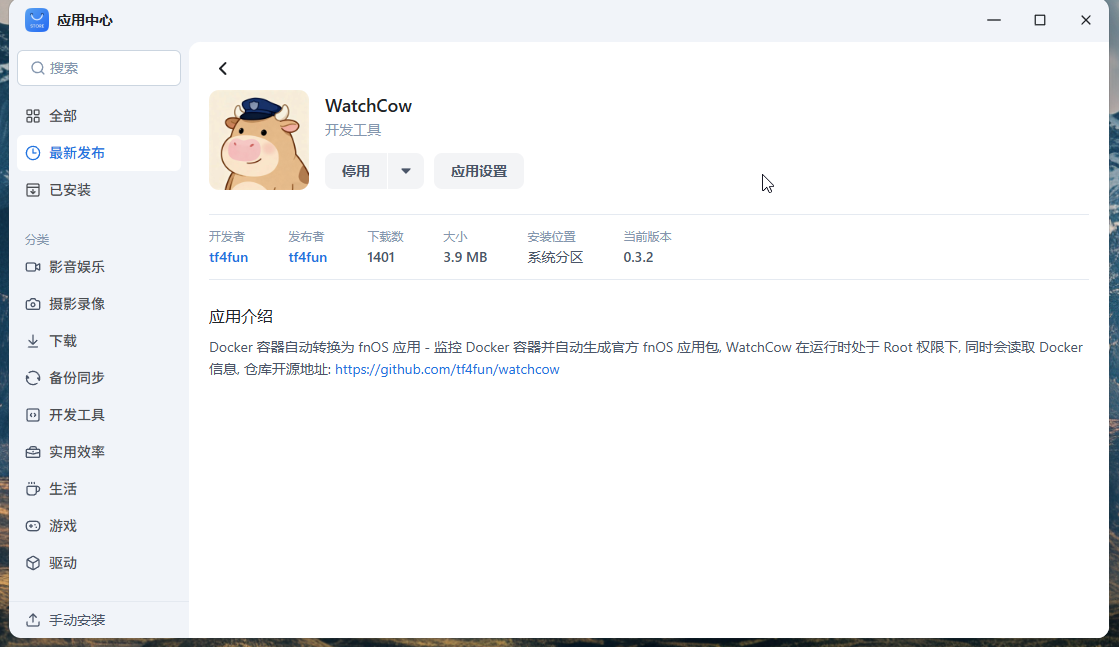Image resolution: width=1119 pixels, height=647 pixels.
Task: Open 应用设置 app settings
Action: (x=479, y=171)
